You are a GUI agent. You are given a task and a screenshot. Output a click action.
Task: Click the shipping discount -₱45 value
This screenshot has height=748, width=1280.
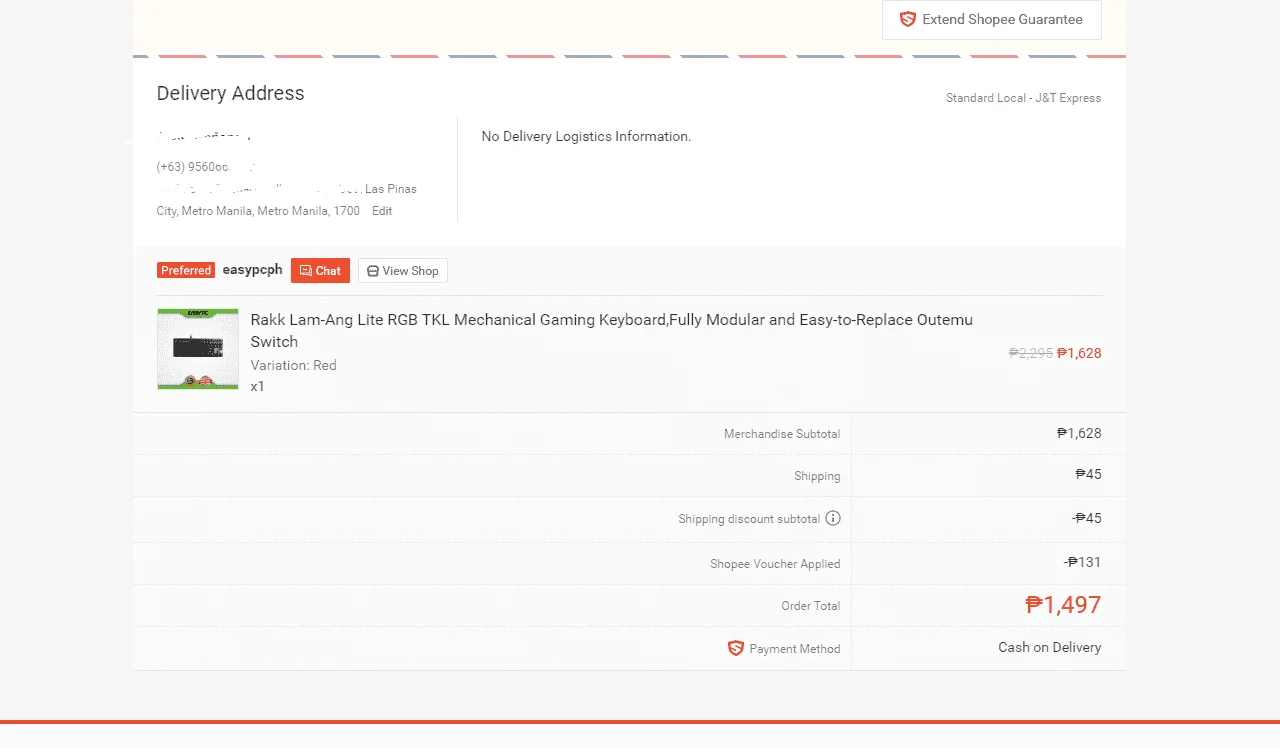click(1087, 518)
